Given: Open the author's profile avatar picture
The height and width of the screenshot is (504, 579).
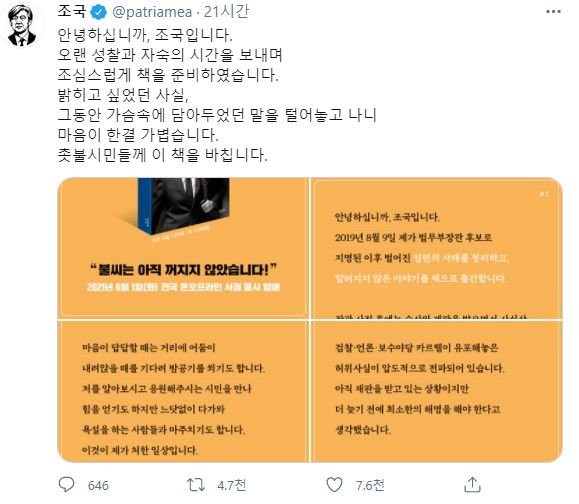Looking at the screenshot, I should point(22,25).
